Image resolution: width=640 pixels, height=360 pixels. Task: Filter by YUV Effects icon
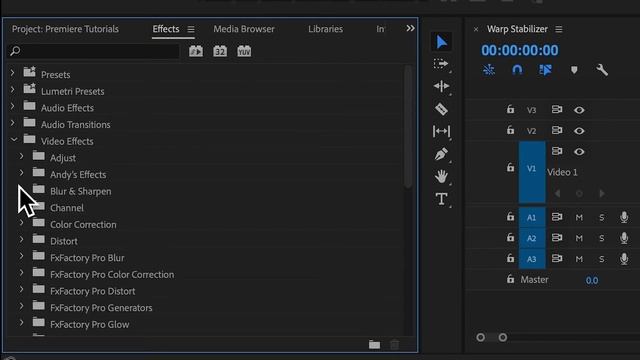point(244,51)
